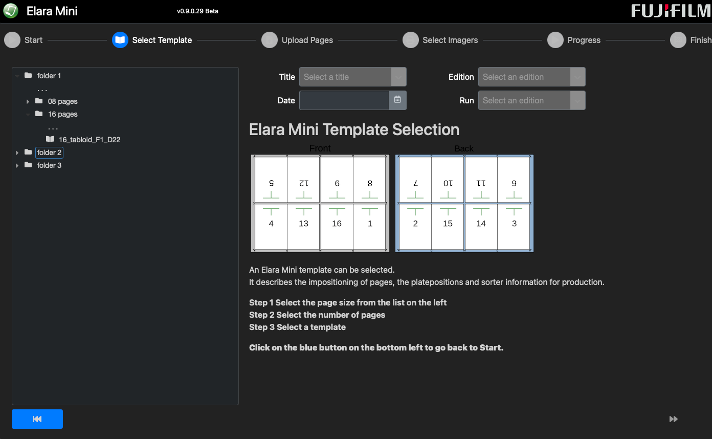712x439 pixels.
Task: Click the Elara Mini green logo icon
Action: (x=10, y=10)
